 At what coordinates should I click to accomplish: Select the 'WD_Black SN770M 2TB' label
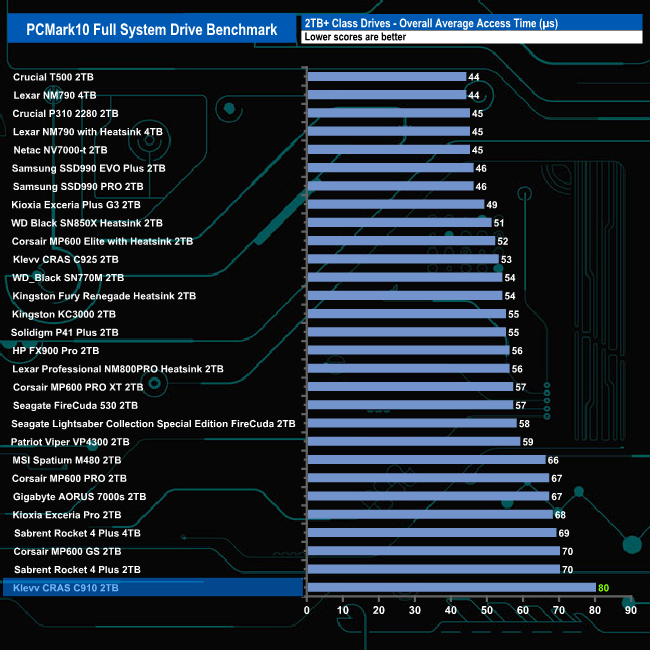[x=68, y=278]
